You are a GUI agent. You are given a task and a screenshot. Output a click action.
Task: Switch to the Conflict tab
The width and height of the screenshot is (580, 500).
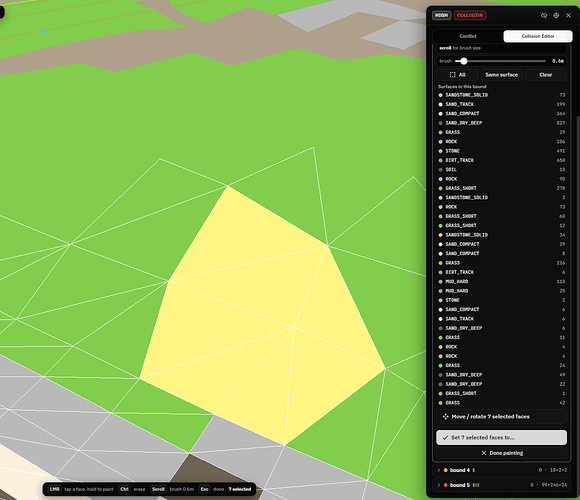pos(468,36)
